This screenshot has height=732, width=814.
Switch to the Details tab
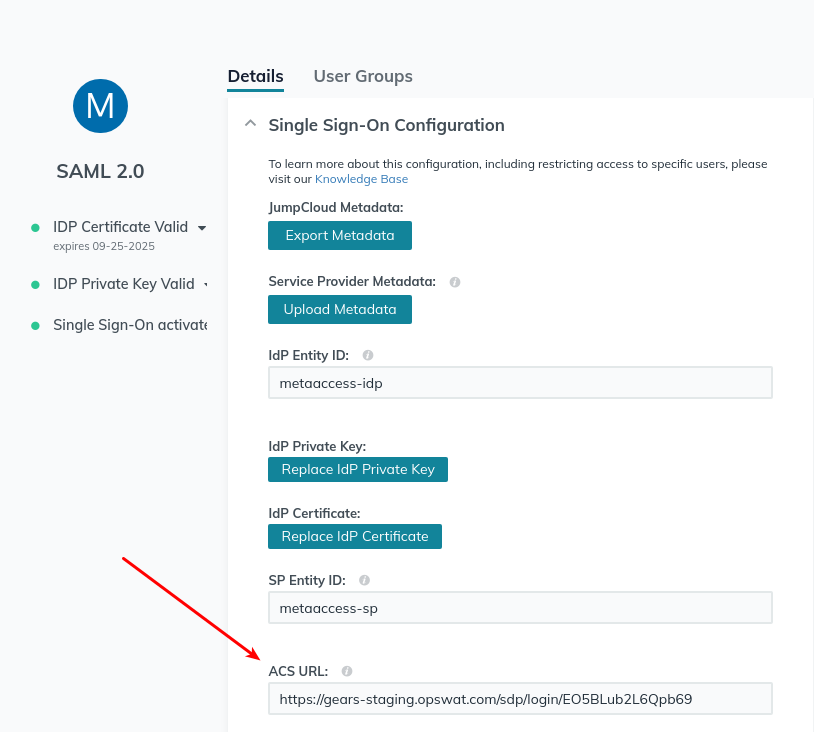(x=255, y=76)
